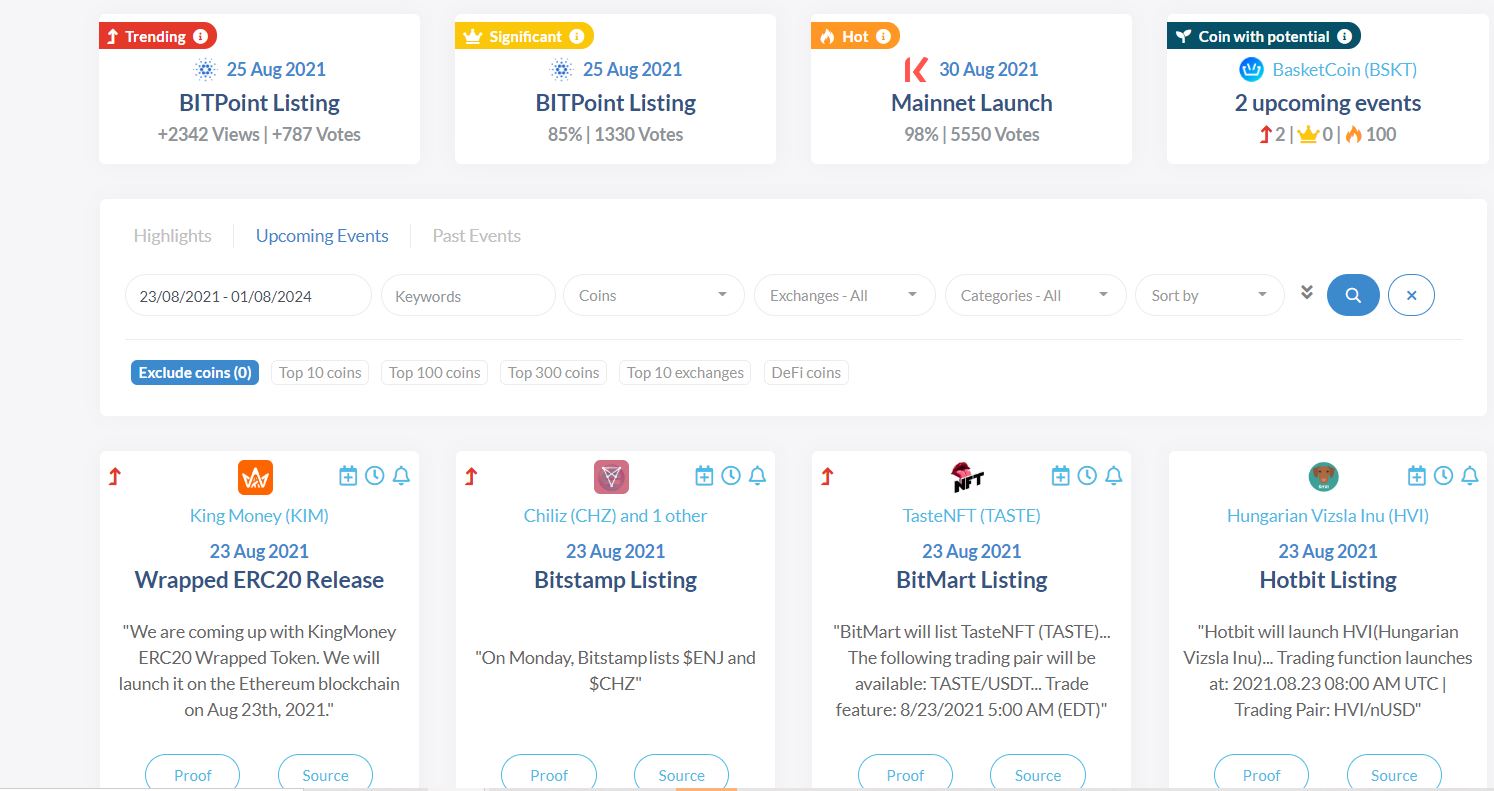Open the Chiliz (CHZ) and 1 other link
The height and width of the screenshot is (791, 1494).
tap(615, 516)
